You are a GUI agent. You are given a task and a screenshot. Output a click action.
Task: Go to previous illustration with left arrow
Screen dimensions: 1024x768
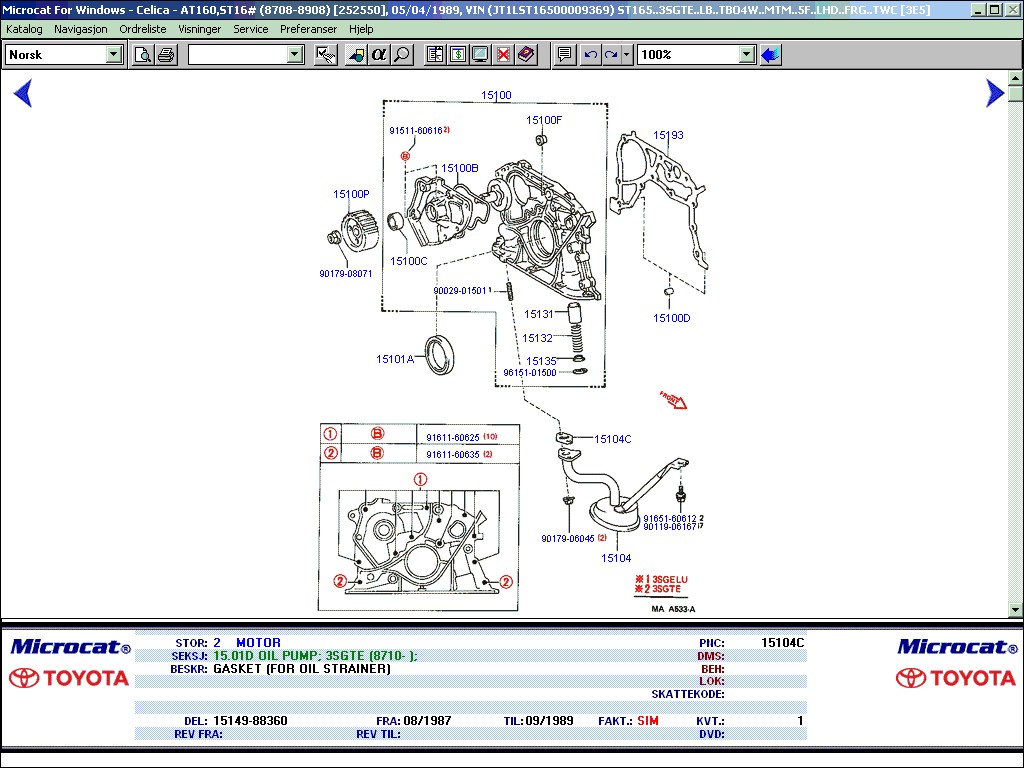click(22, 93)
